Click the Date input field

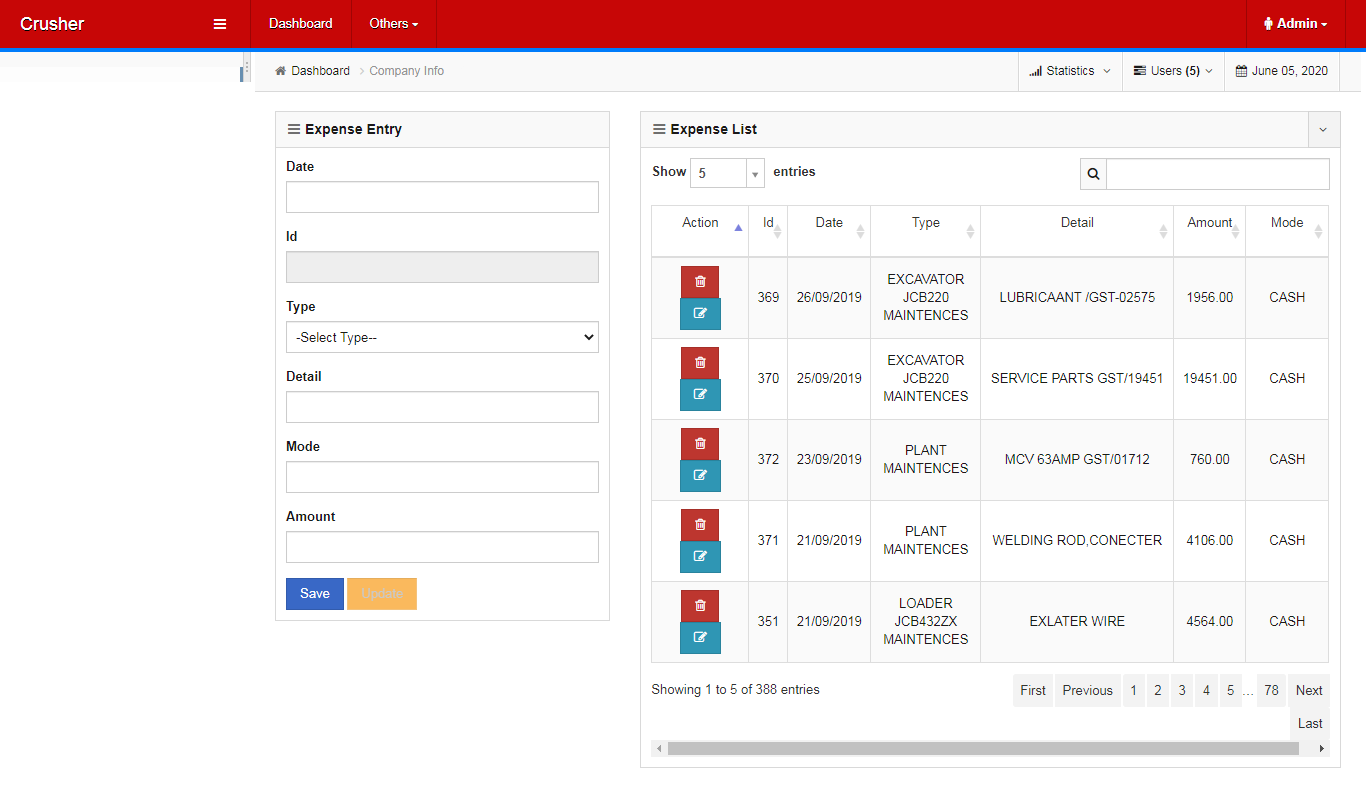coord(442,197)
